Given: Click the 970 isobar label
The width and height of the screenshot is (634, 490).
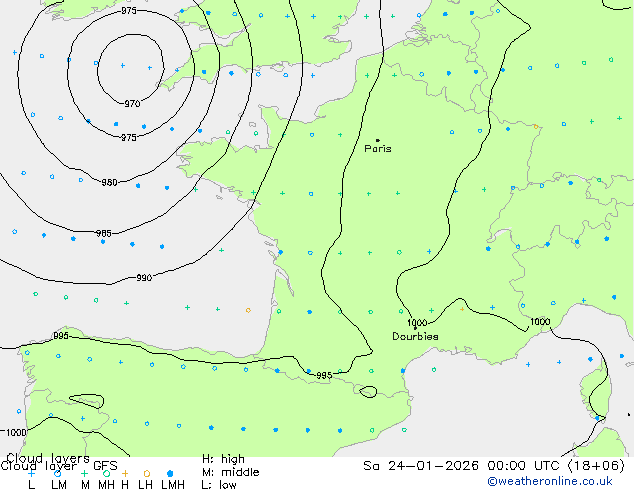Looking at the screenshot, I should [x=132, y=104].
